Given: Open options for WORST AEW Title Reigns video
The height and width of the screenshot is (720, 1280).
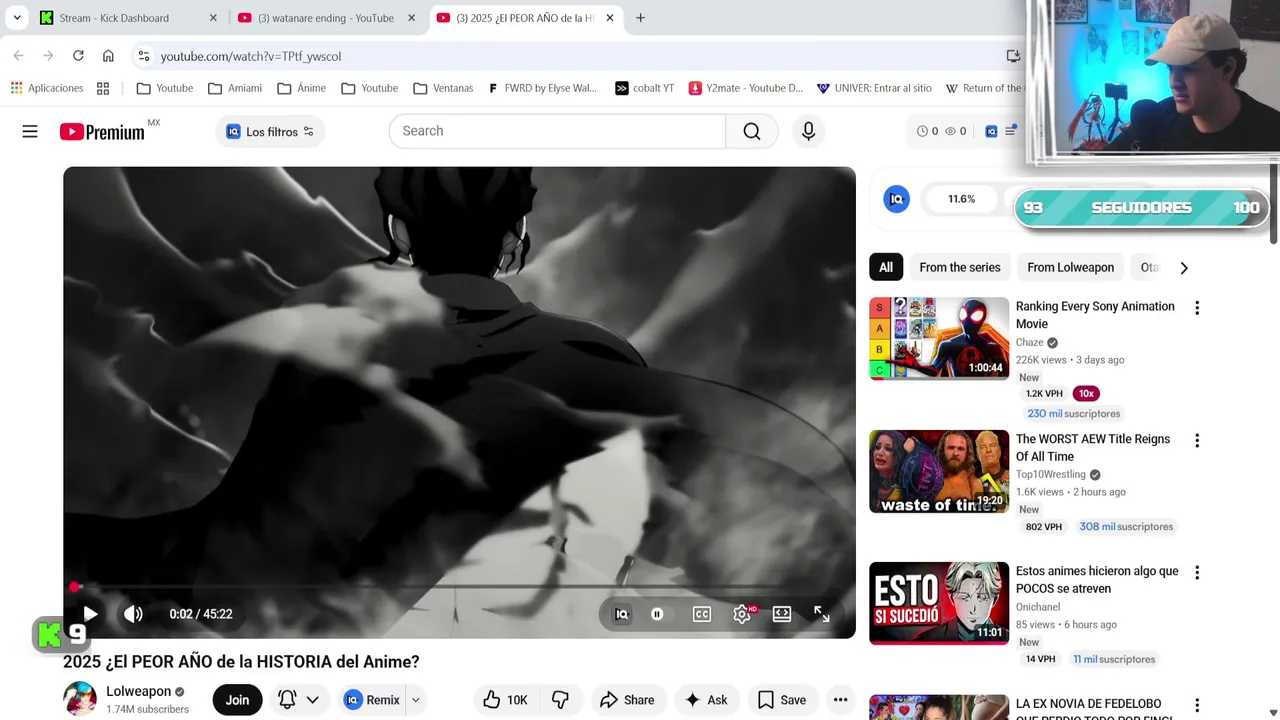Looking at the screenshot, I should click(1197, 440).
